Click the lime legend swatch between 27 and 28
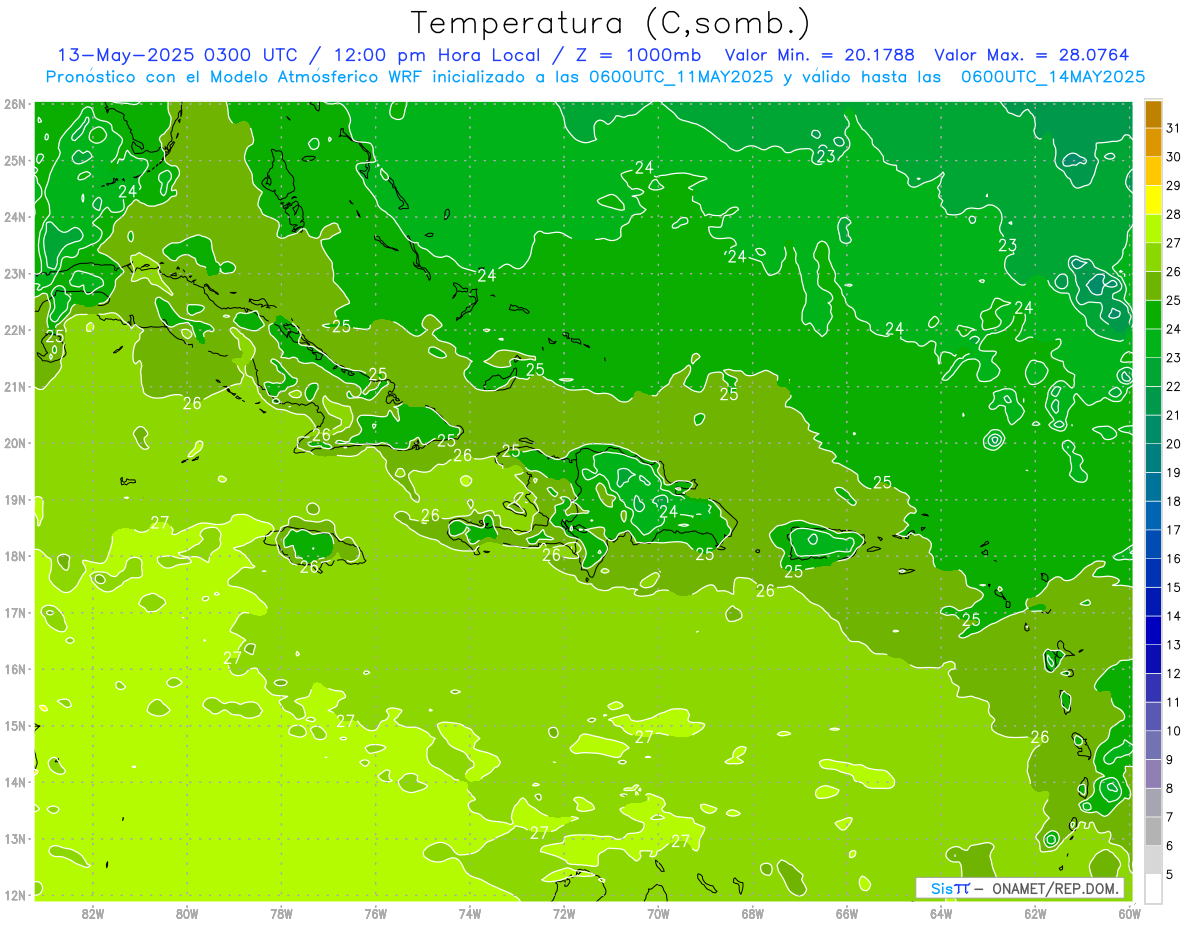 pos(1153,229)
